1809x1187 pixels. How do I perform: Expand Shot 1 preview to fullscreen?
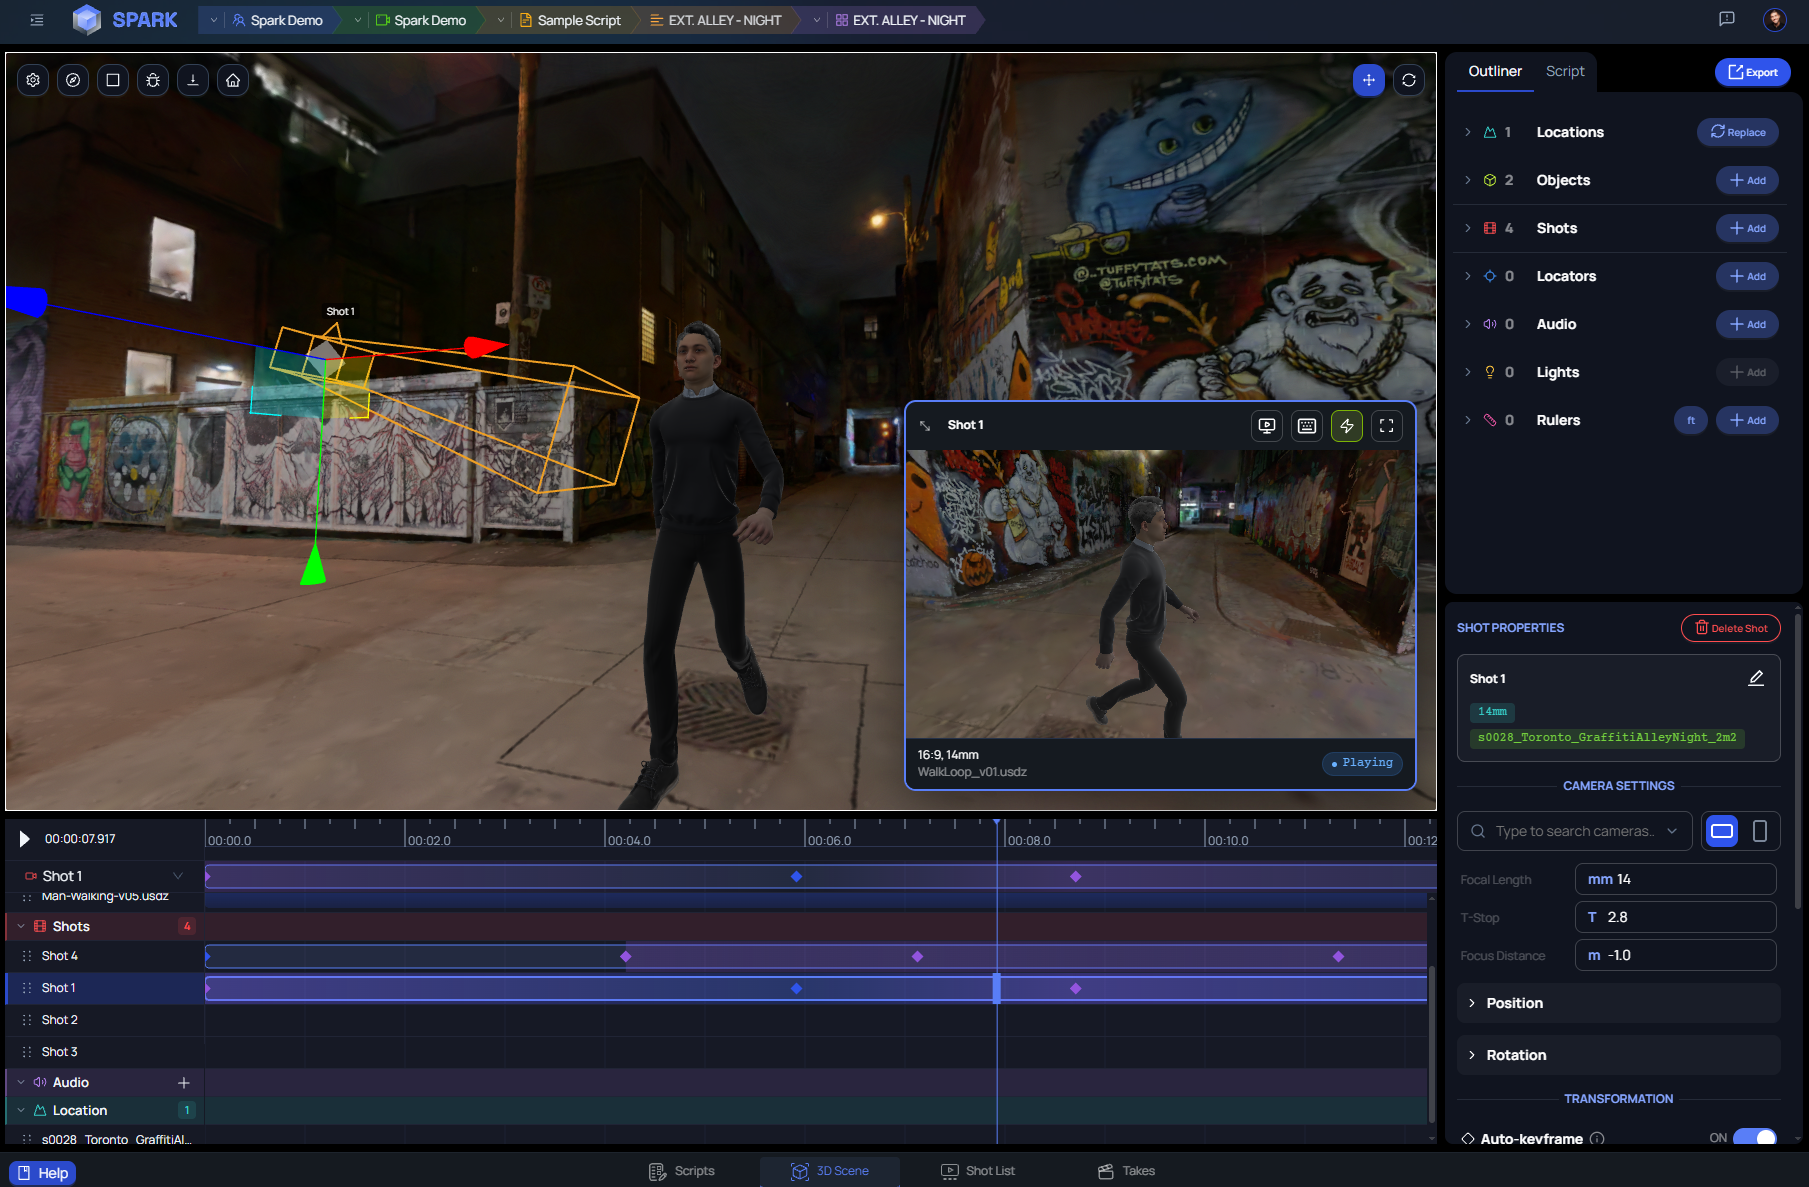pyautogui.click(x=1387, y=426)
